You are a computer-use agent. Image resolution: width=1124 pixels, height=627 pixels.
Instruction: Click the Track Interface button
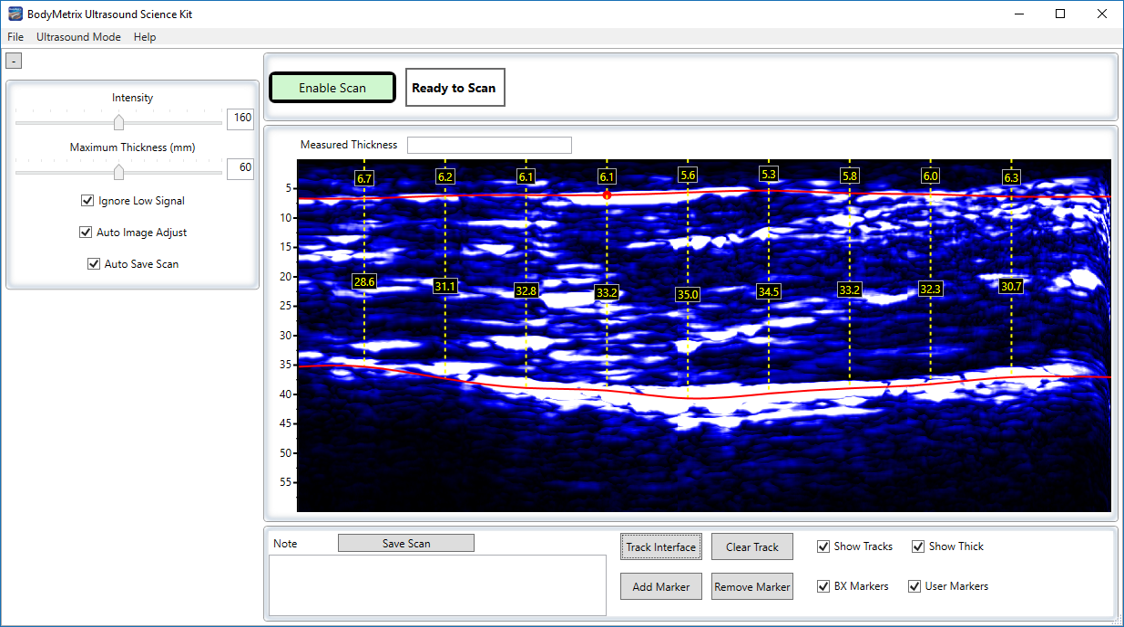point(660,547)
